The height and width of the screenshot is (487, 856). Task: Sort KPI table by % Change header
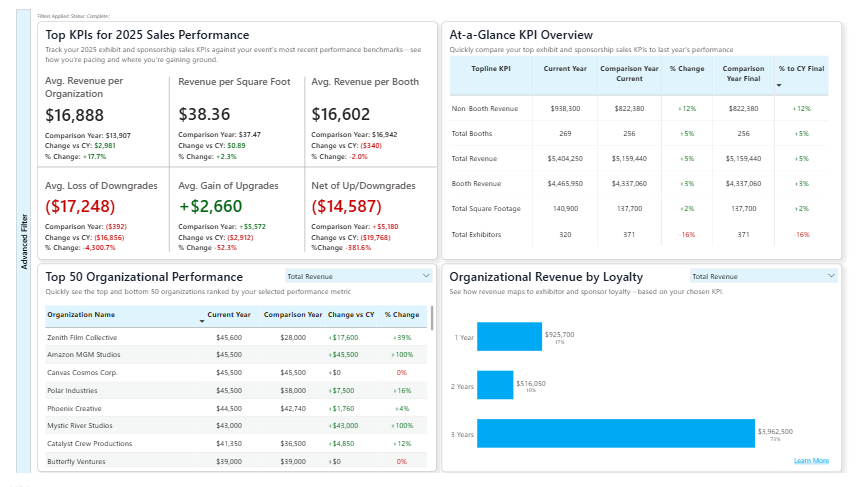click(x=686, y=69)
